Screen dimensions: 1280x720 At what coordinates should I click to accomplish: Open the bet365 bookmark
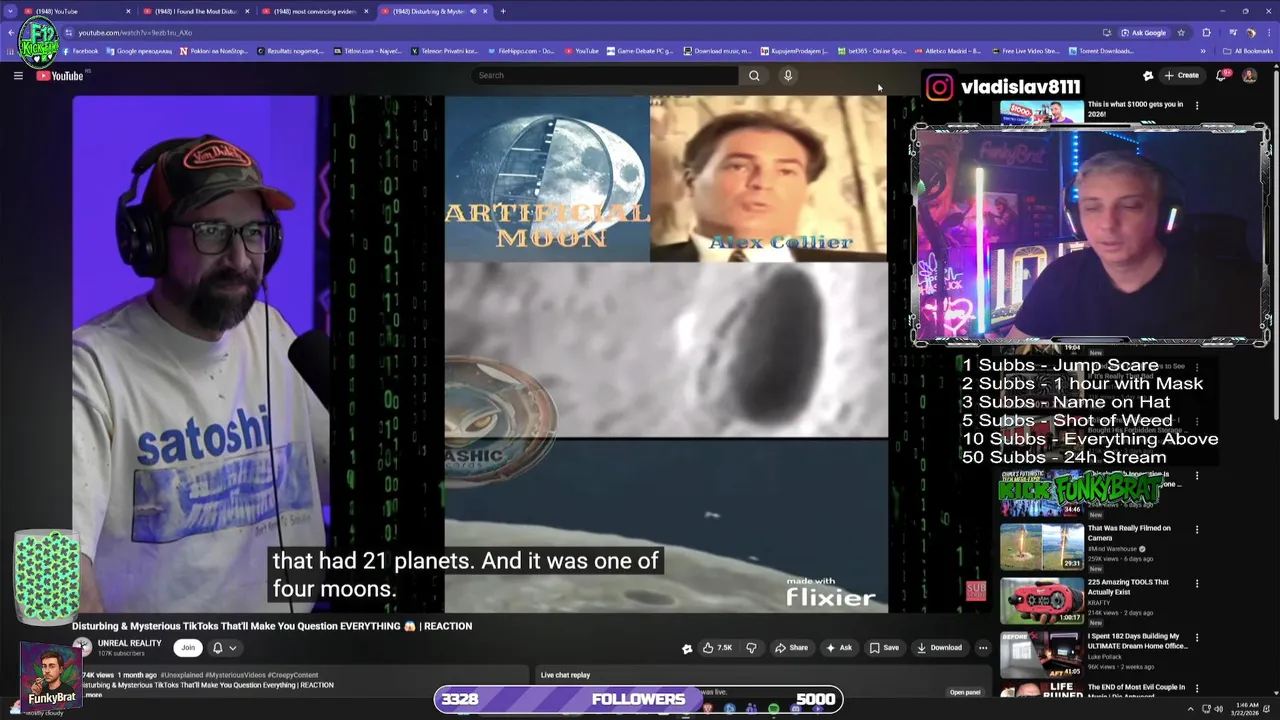tap(872, 51)
